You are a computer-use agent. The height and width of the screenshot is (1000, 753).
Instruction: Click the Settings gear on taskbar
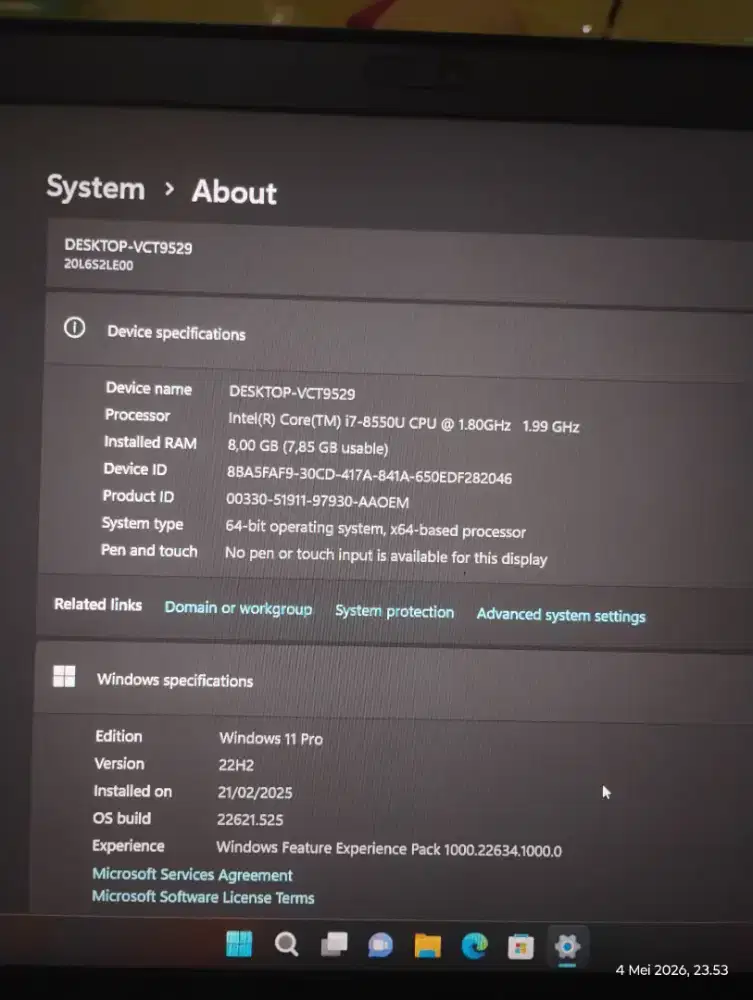[567, 946]
